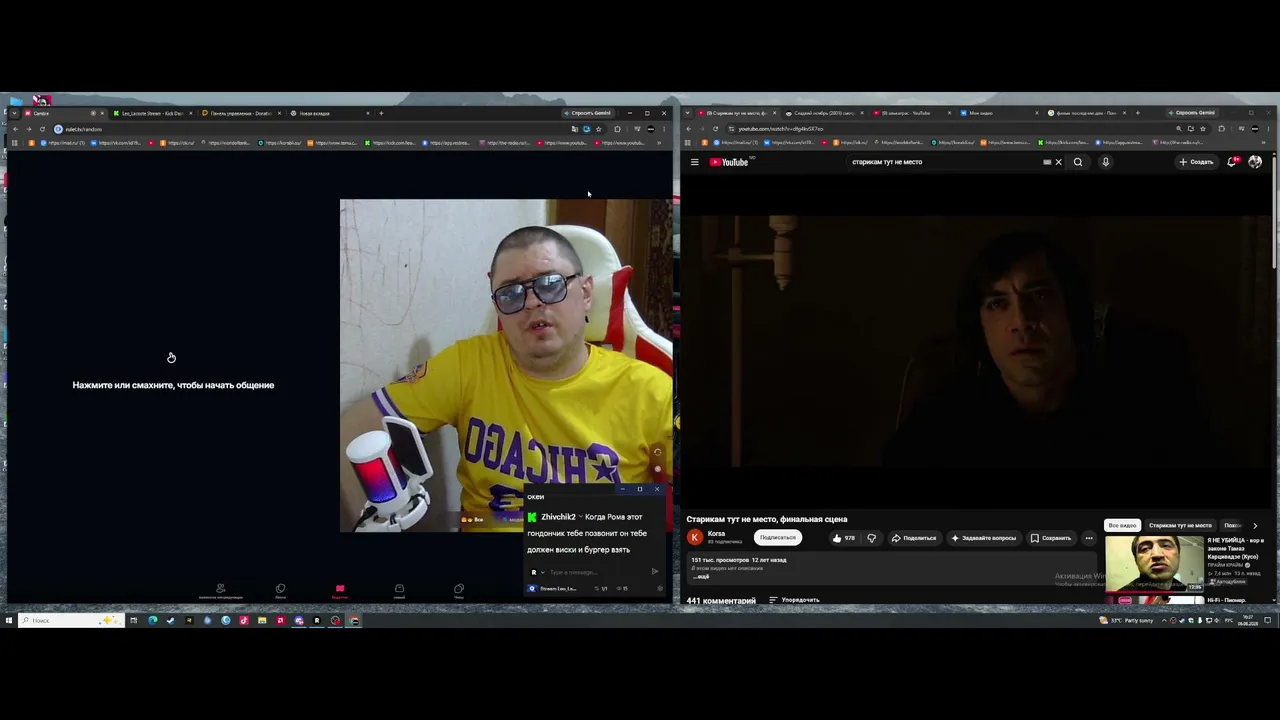Switch to the 'Новая вкладка' tab
Screen dimensions: 1280x720
click(x=329, y=113)
